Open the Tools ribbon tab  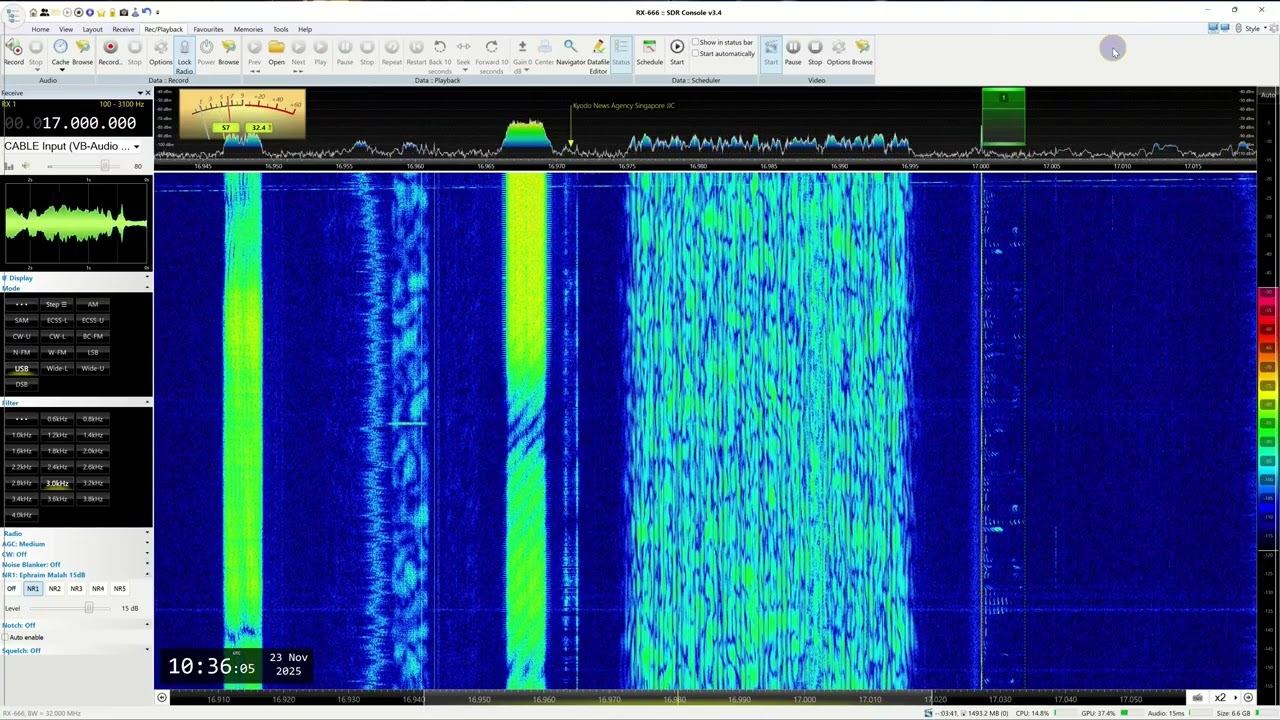coord(281,29)
